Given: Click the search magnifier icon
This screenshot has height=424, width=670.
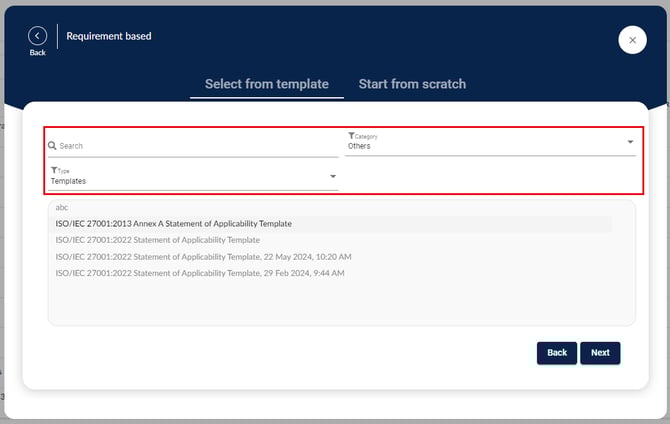Looking at the screenshot, I should click(x=52, y=146).
